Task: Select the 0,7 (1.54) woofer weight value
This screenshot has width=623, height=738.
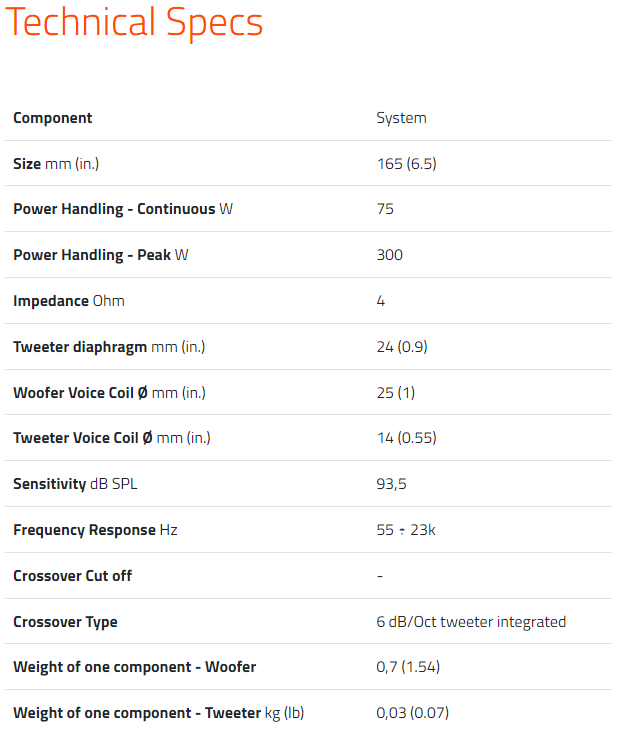Action: click(x=408, y=667)
